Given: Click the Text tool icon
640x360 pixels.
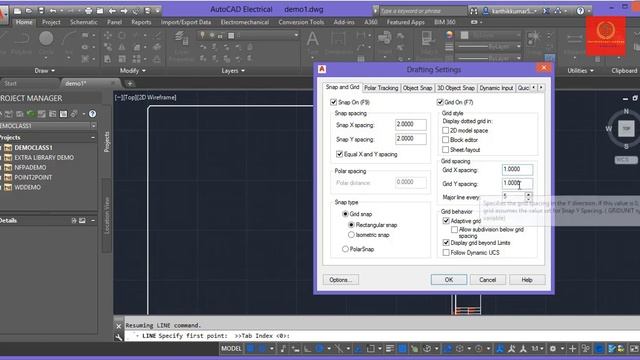Looking at the screenshot, I should click(x=312, y=39).
